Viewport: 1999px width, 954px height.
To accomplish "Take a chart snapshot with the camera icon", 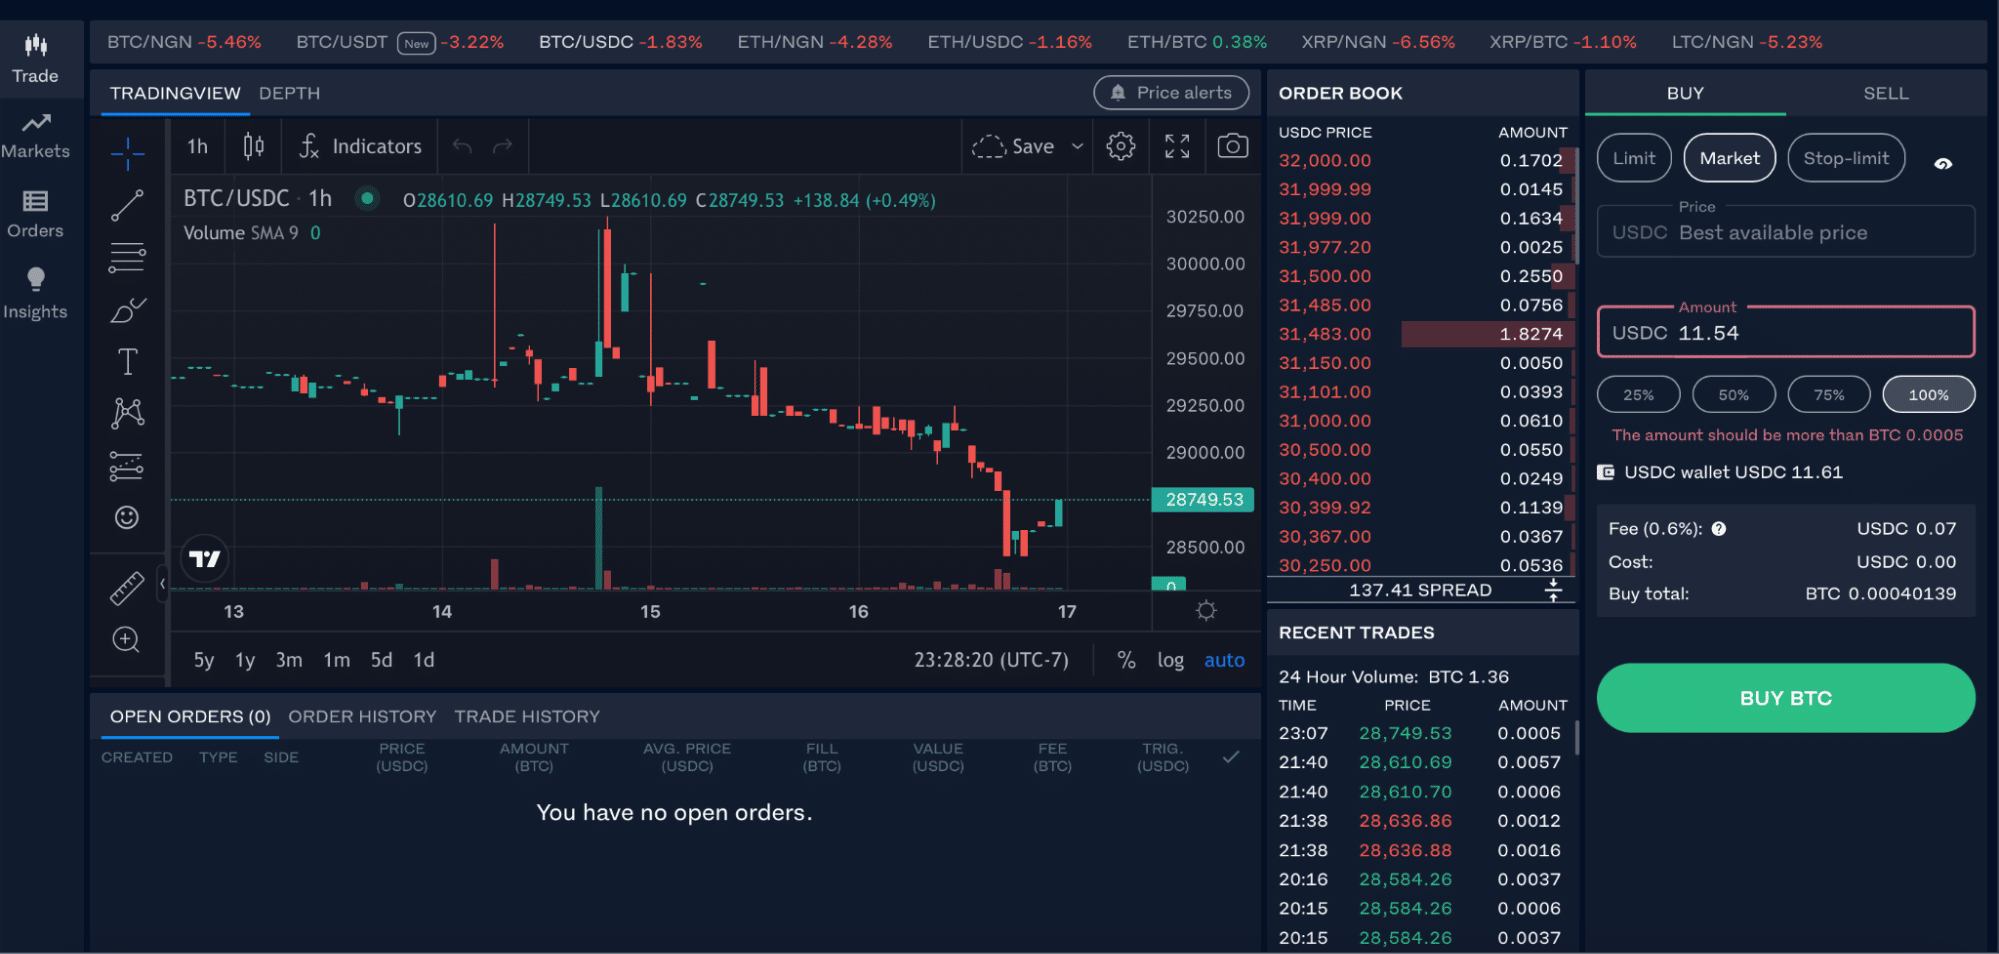I will [x=1233, y=146].
